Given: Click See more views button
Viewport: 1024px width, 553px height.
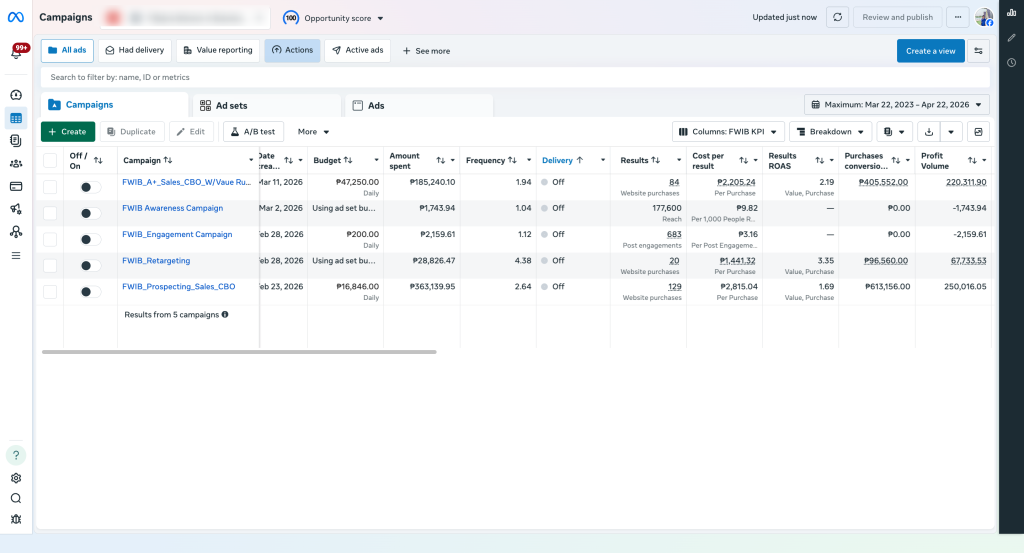Looking at the screenshot, I should (x=426, y=51).
